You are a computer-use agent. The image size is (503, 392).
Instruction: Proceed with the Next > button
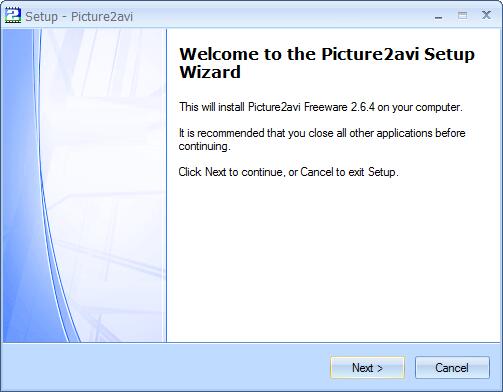click(367, 368)
